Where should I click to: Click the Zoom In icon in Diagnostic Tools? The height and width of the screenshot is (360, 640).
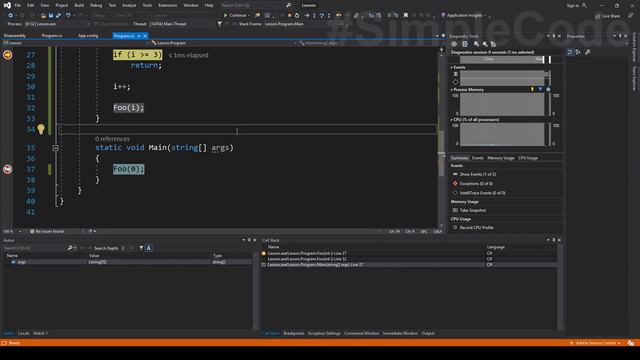476,44
